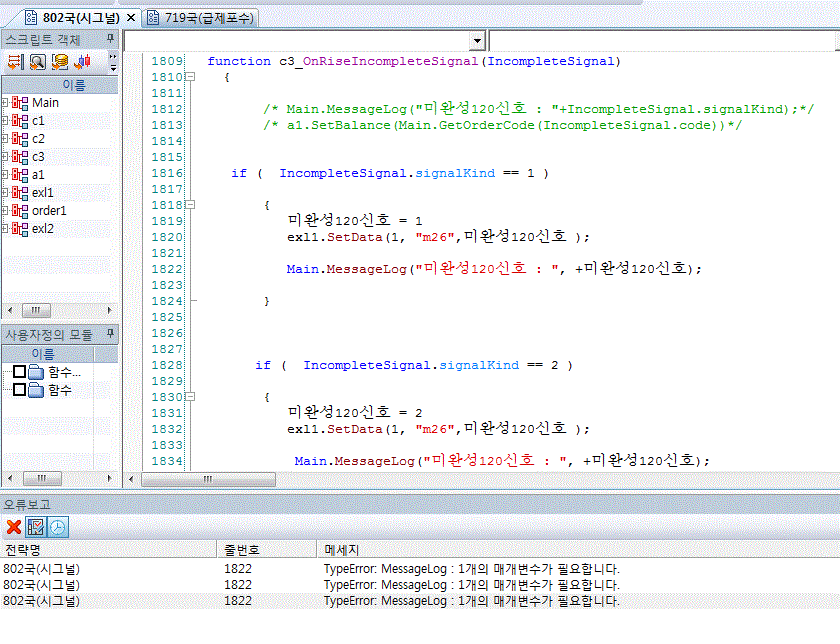840x644 pixels.
Task: Select the c3 object in the tree
Action: coord(38,157)
